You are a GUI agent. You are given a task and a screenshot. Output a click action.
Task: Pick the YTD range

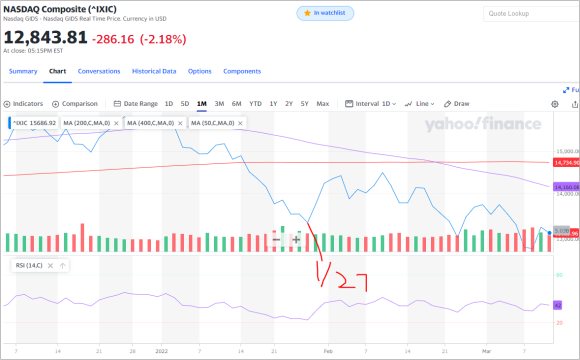click(255, 104)
